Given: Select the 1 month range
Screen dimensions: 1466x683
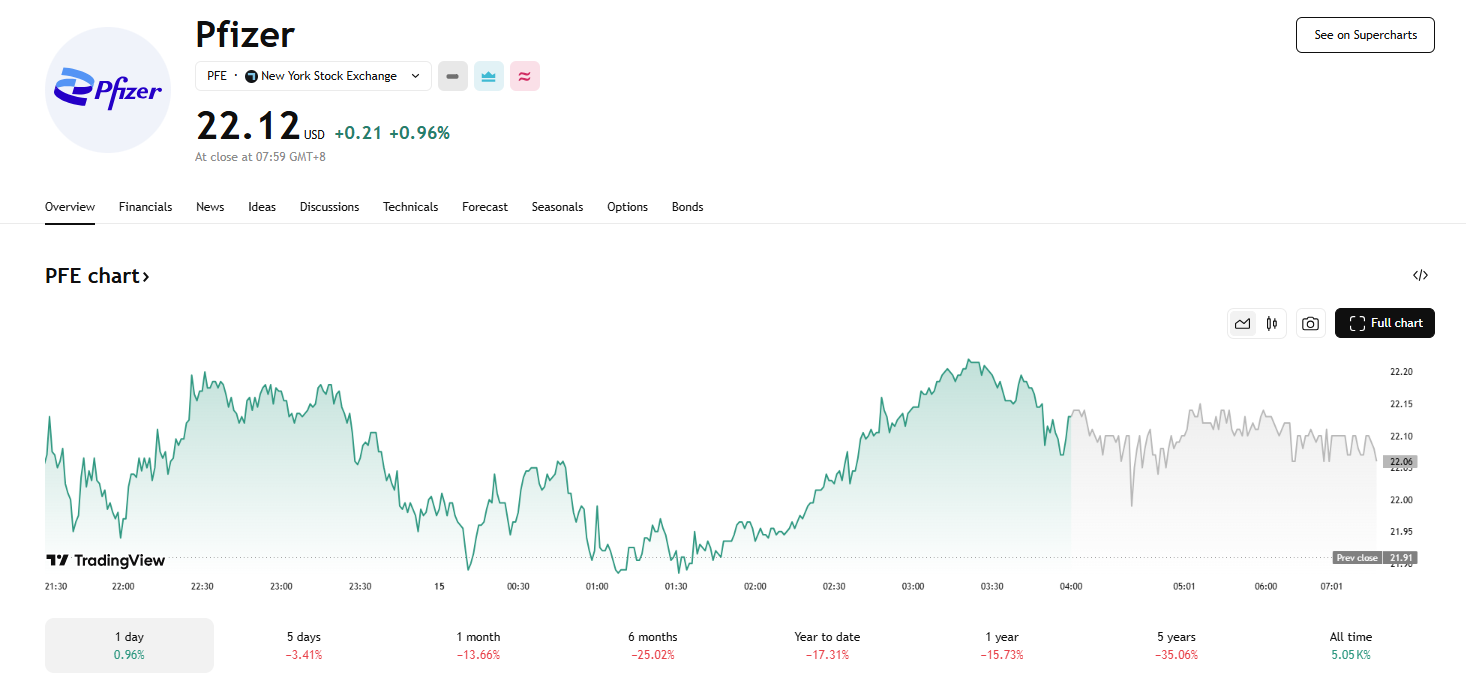Looking at the screenshot, I should 478,645.
